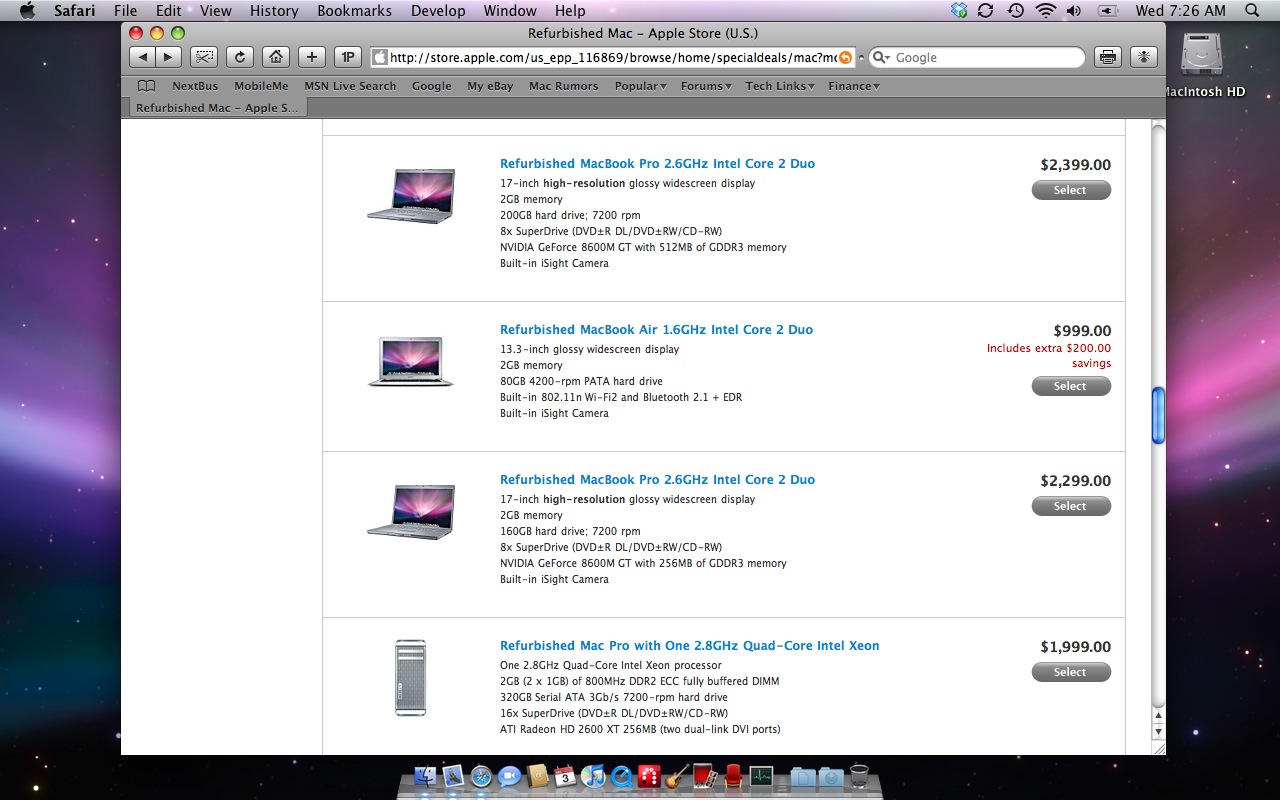Select the $2,299.00 MacBook Pro

pyautogui.click(x=1071, y=506)
